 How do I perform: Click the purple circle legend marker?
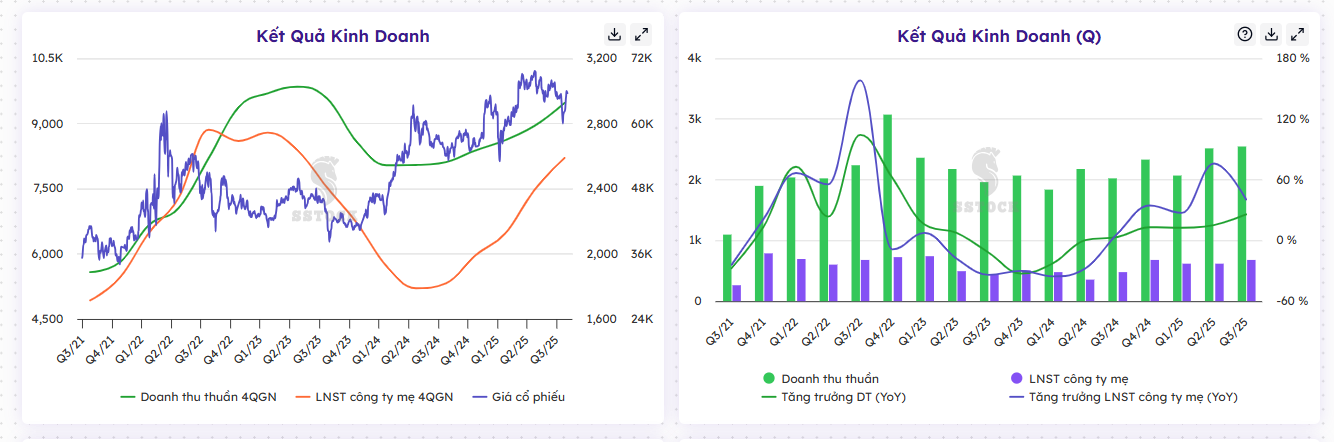coord(1017,379)
